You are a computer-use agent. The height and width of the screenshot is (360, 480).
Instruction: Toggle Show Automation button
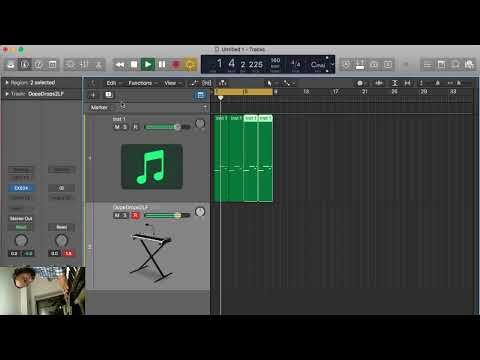click(194, 83)
